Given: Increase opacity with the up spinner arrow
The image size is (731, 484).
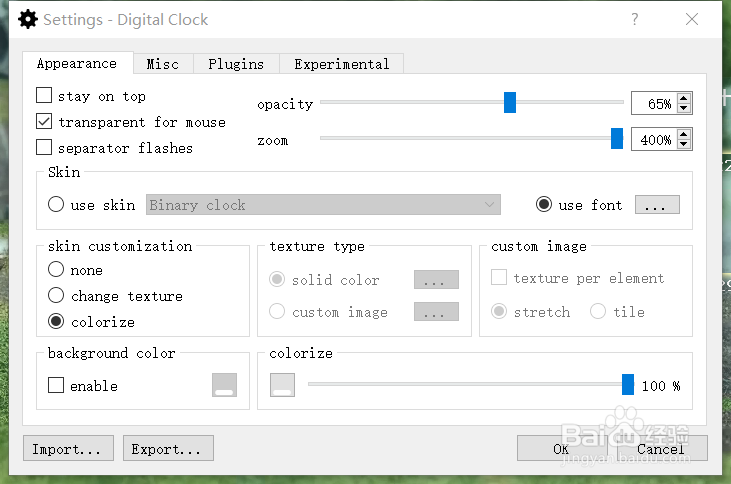Looking at the screenshot, I should (684, 97).
